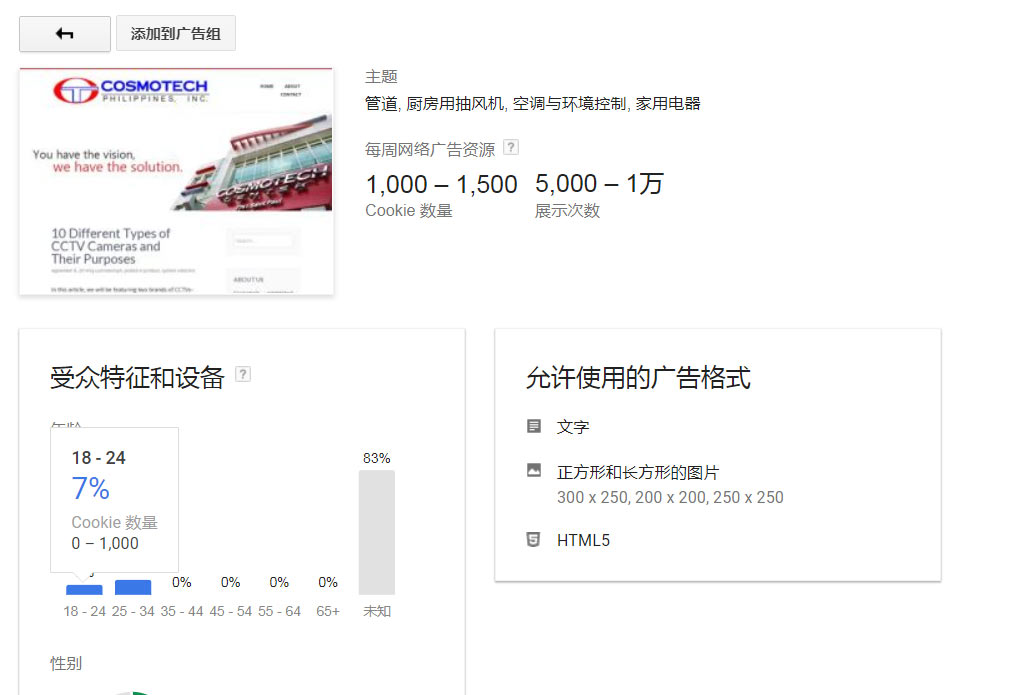Click the HTML5 shield icon
Image resolution: width=1021 pixels, height=695 pixels.
[534, 540]
